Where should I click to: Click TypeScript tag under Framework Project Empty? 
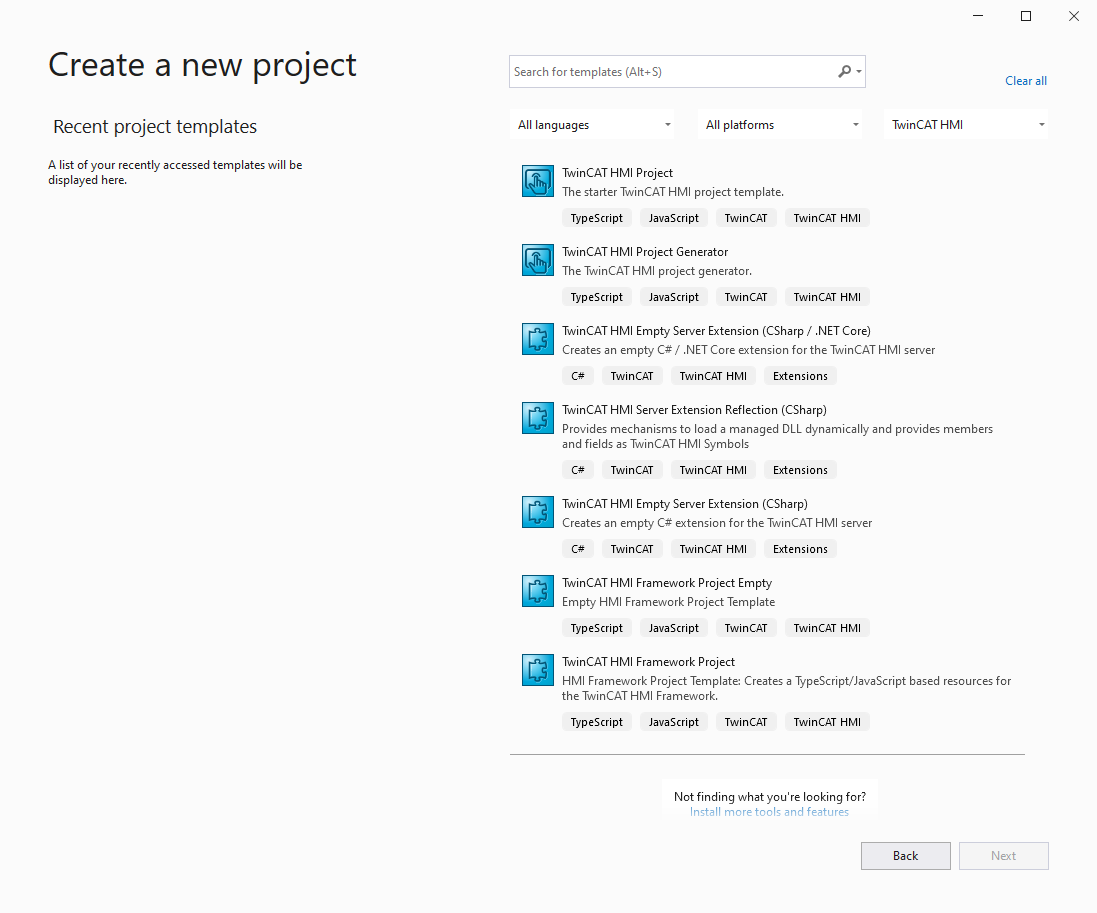[x=596, y=628]
